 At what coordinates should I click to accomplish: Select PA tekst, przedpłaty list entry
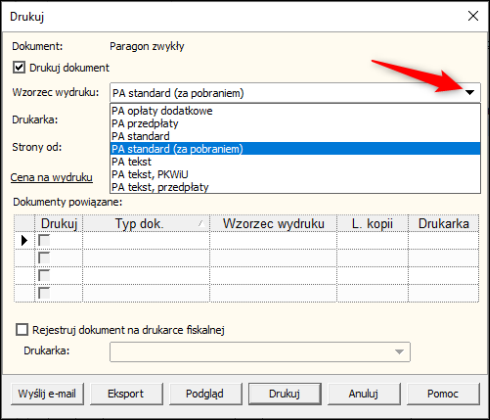point(295,187)
